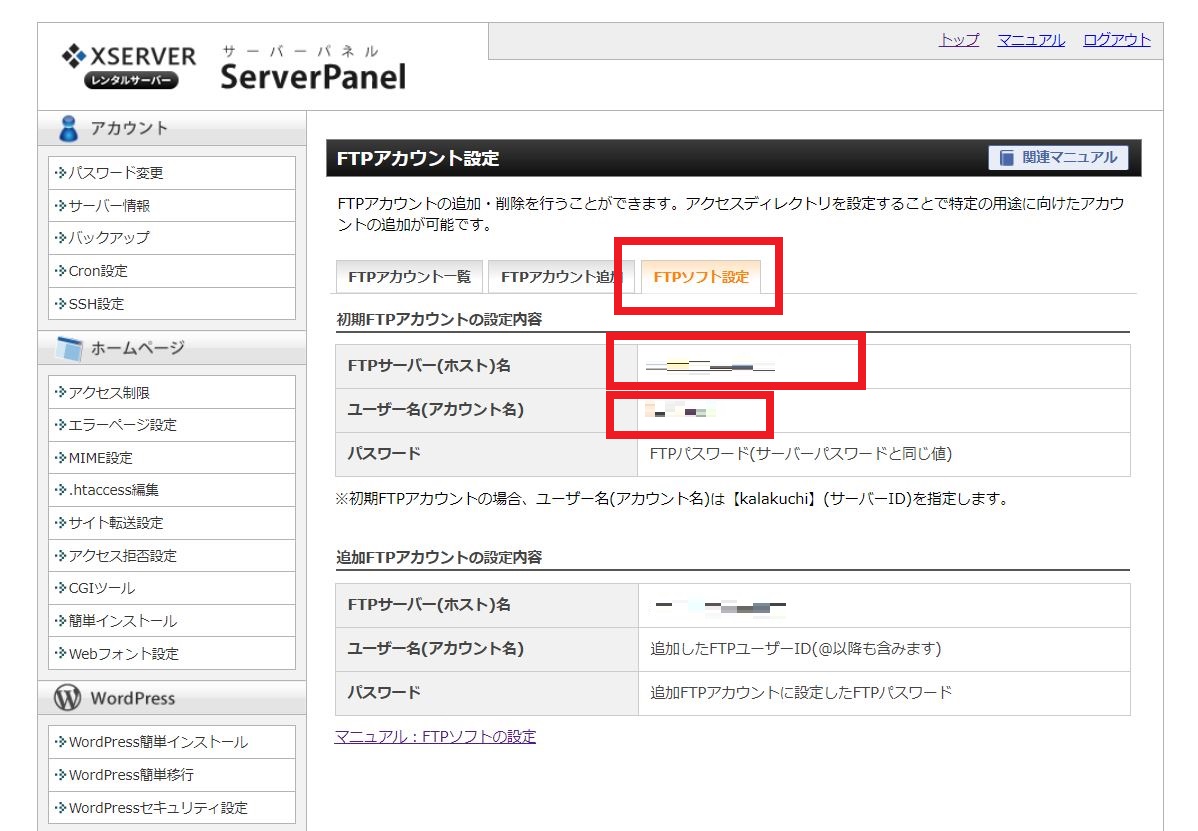Open パスワード変更 in sidebar
Viewport: 1198px width, 831px height.
click(x=115, y=173)
